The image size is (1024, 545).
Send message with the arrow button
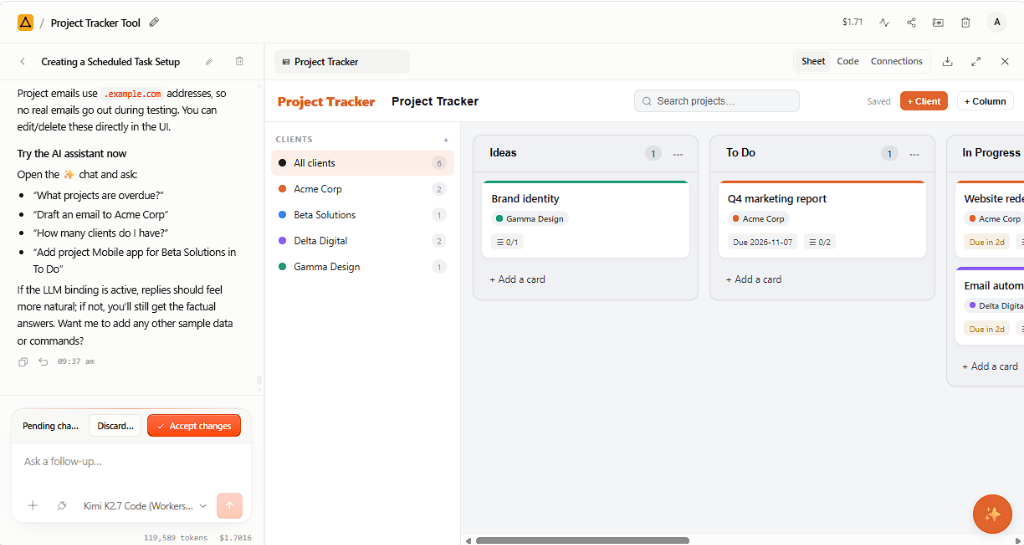(x=229, y=506)
